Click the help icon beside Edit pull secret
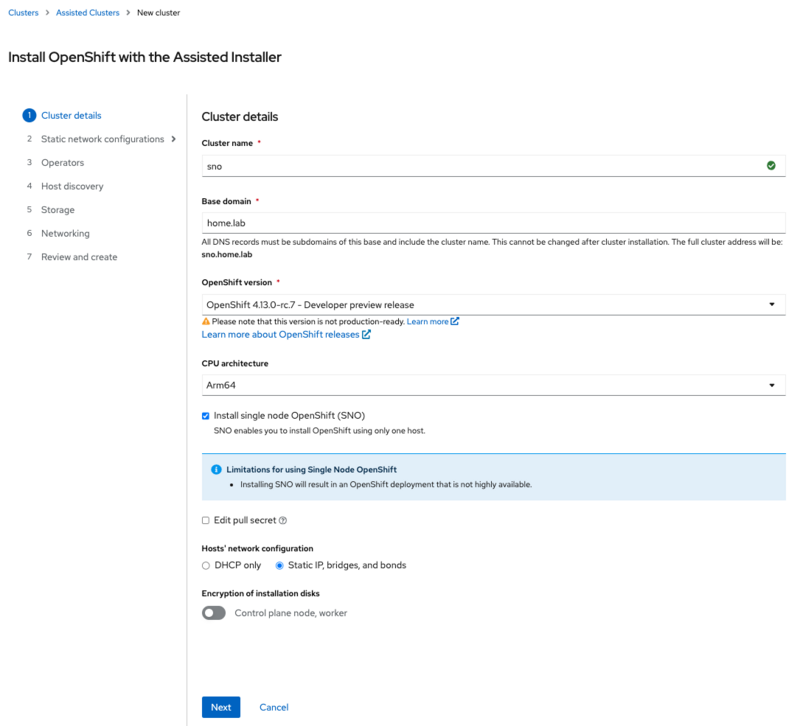 283,520
